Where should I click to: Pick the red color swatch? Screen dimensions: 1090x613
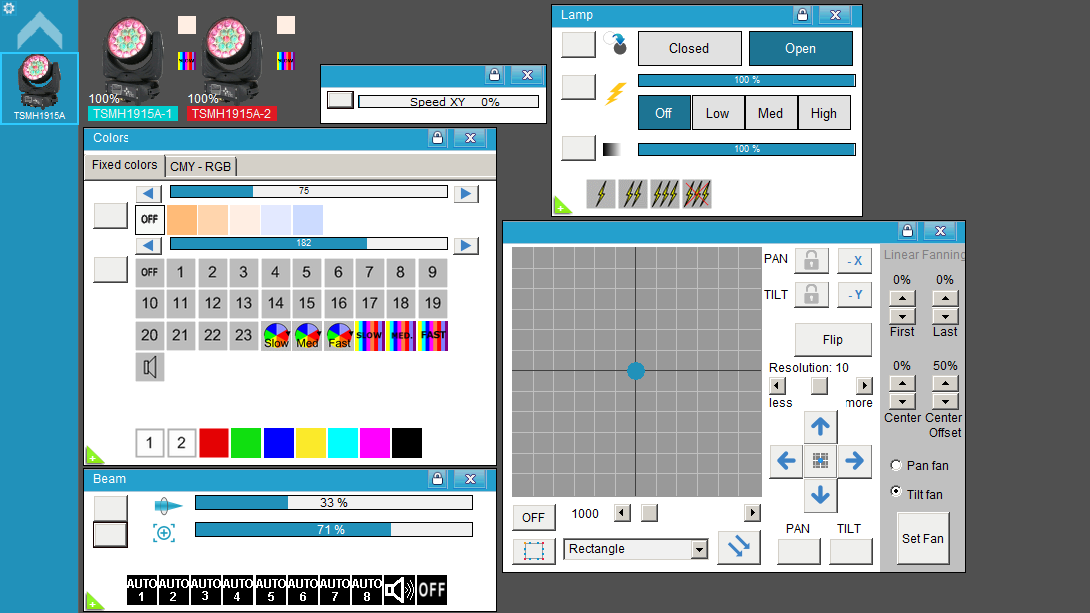(214, 443)
